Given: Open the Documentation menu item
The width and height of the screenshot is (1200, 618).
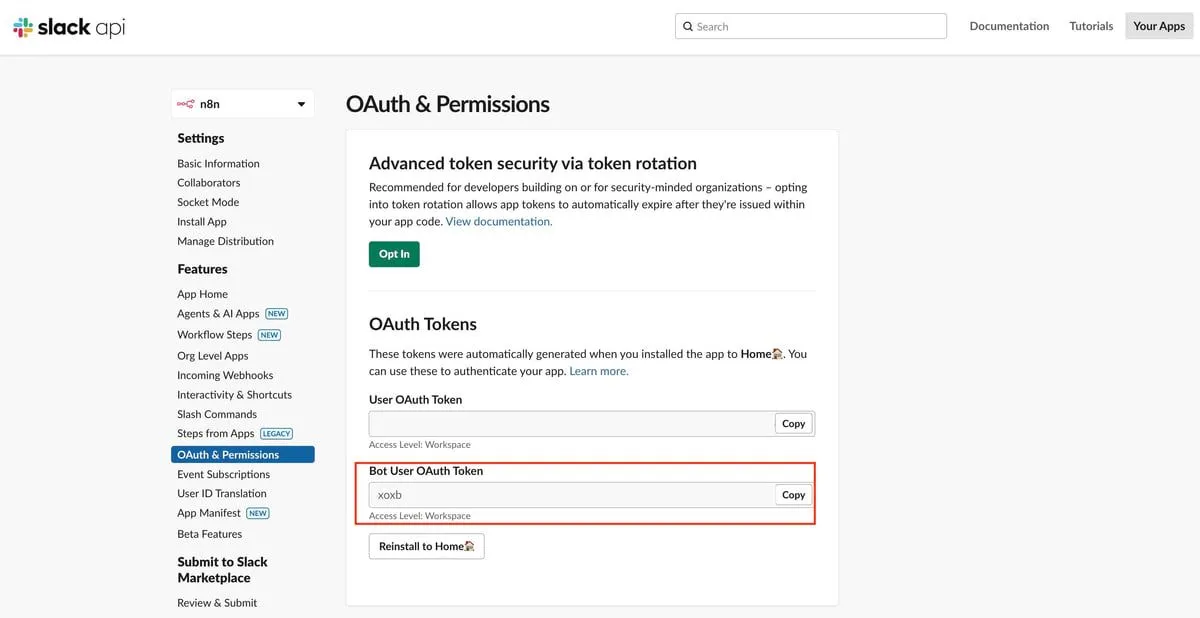Looking at the screenshot, I should (x=1009, y=26).
